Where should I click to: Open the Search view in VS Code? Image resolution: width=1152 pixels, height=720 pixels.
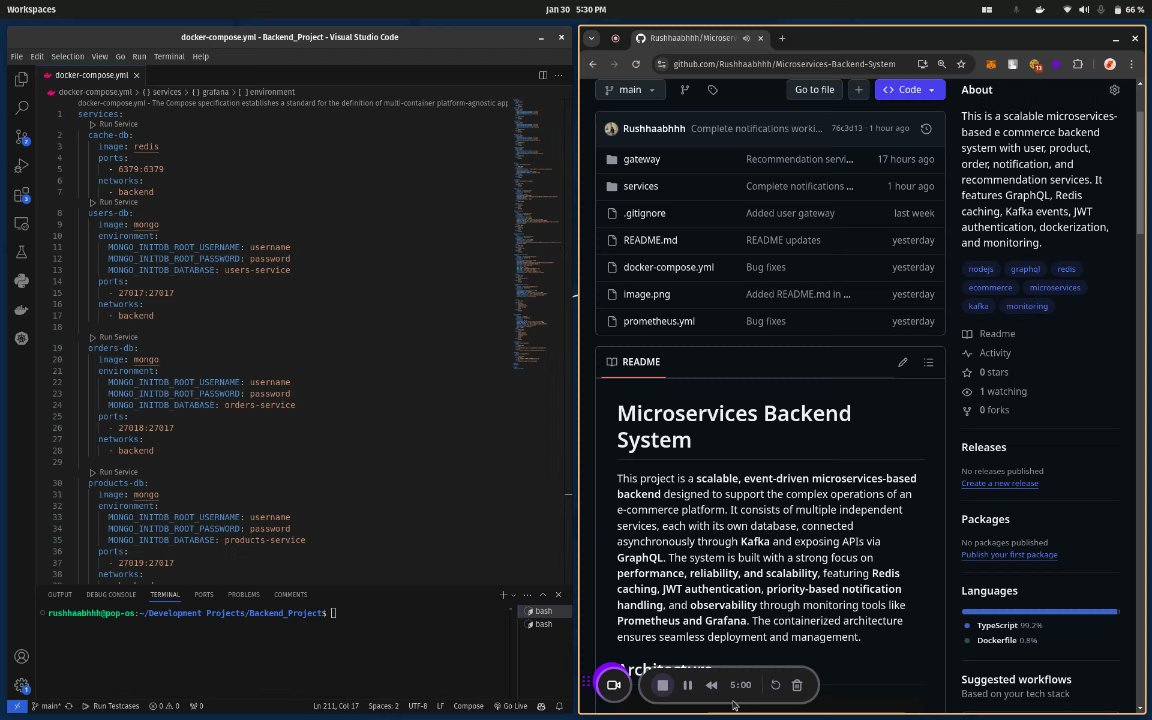pos(21,108)
